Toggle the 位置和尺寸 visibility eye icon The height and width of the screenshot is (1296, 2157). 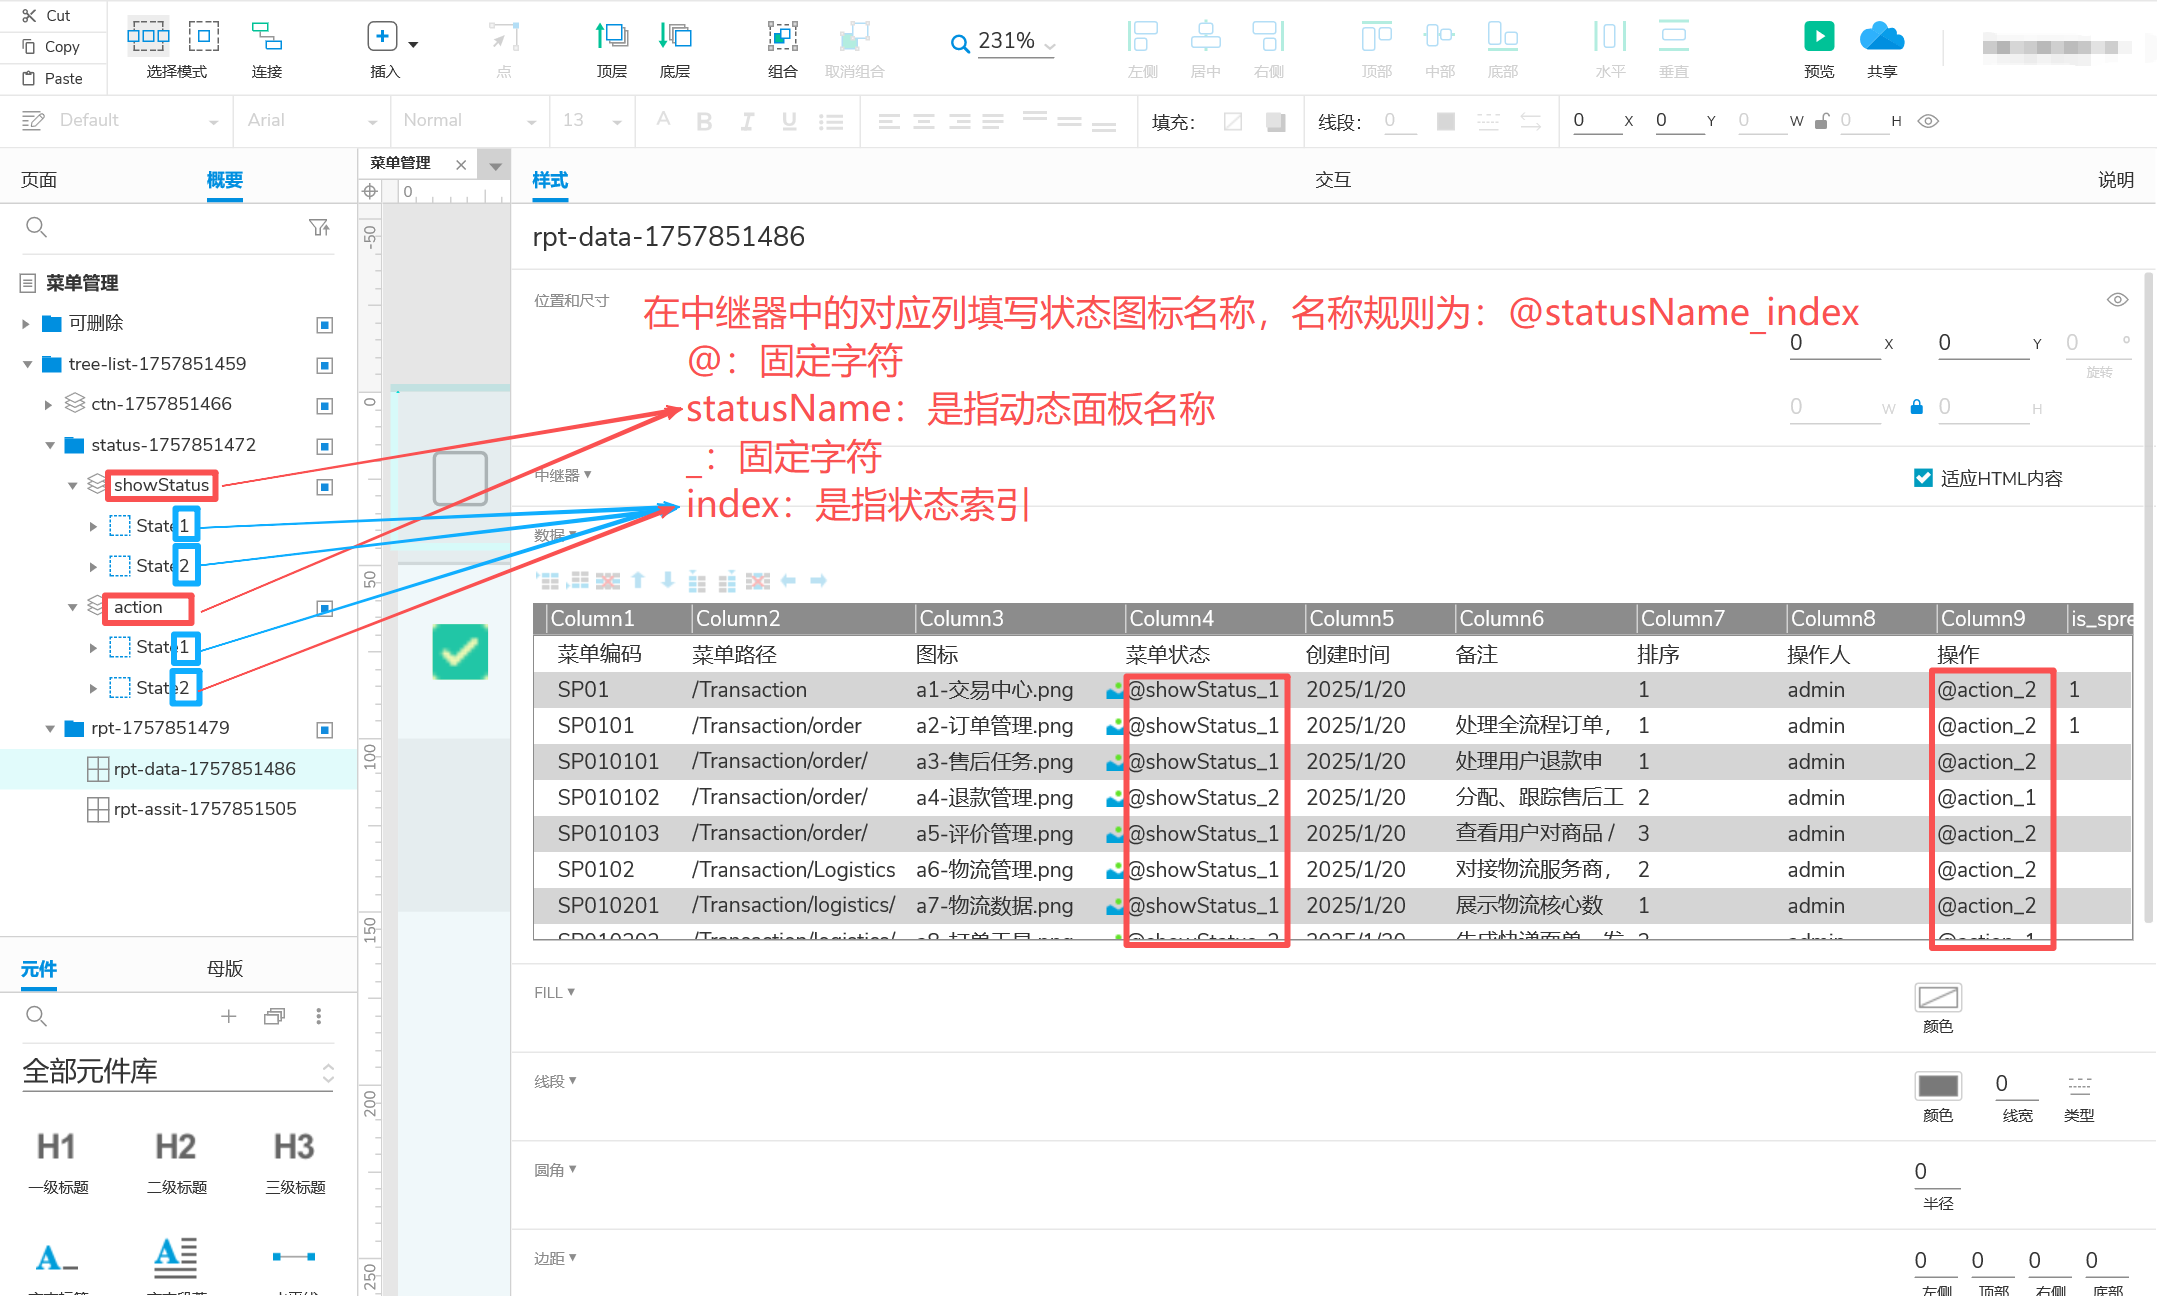(2117, 300)
